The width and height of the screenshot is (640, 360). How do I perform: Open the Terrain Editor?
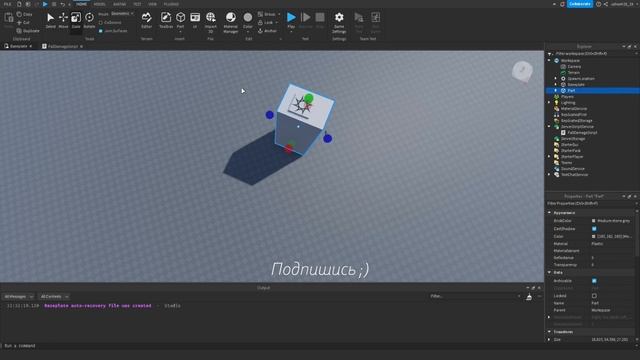(x=147, y=20)
